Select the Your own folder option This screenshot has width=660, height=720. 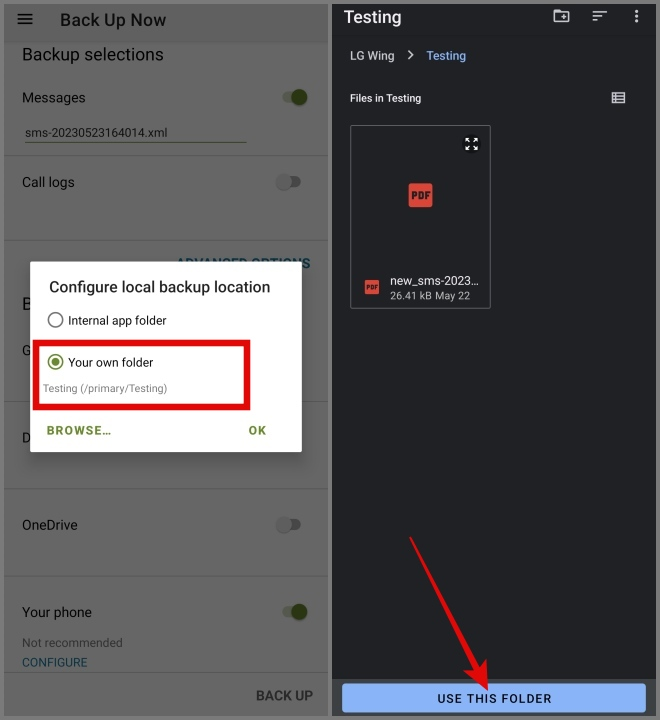click(x=56, y=362)
